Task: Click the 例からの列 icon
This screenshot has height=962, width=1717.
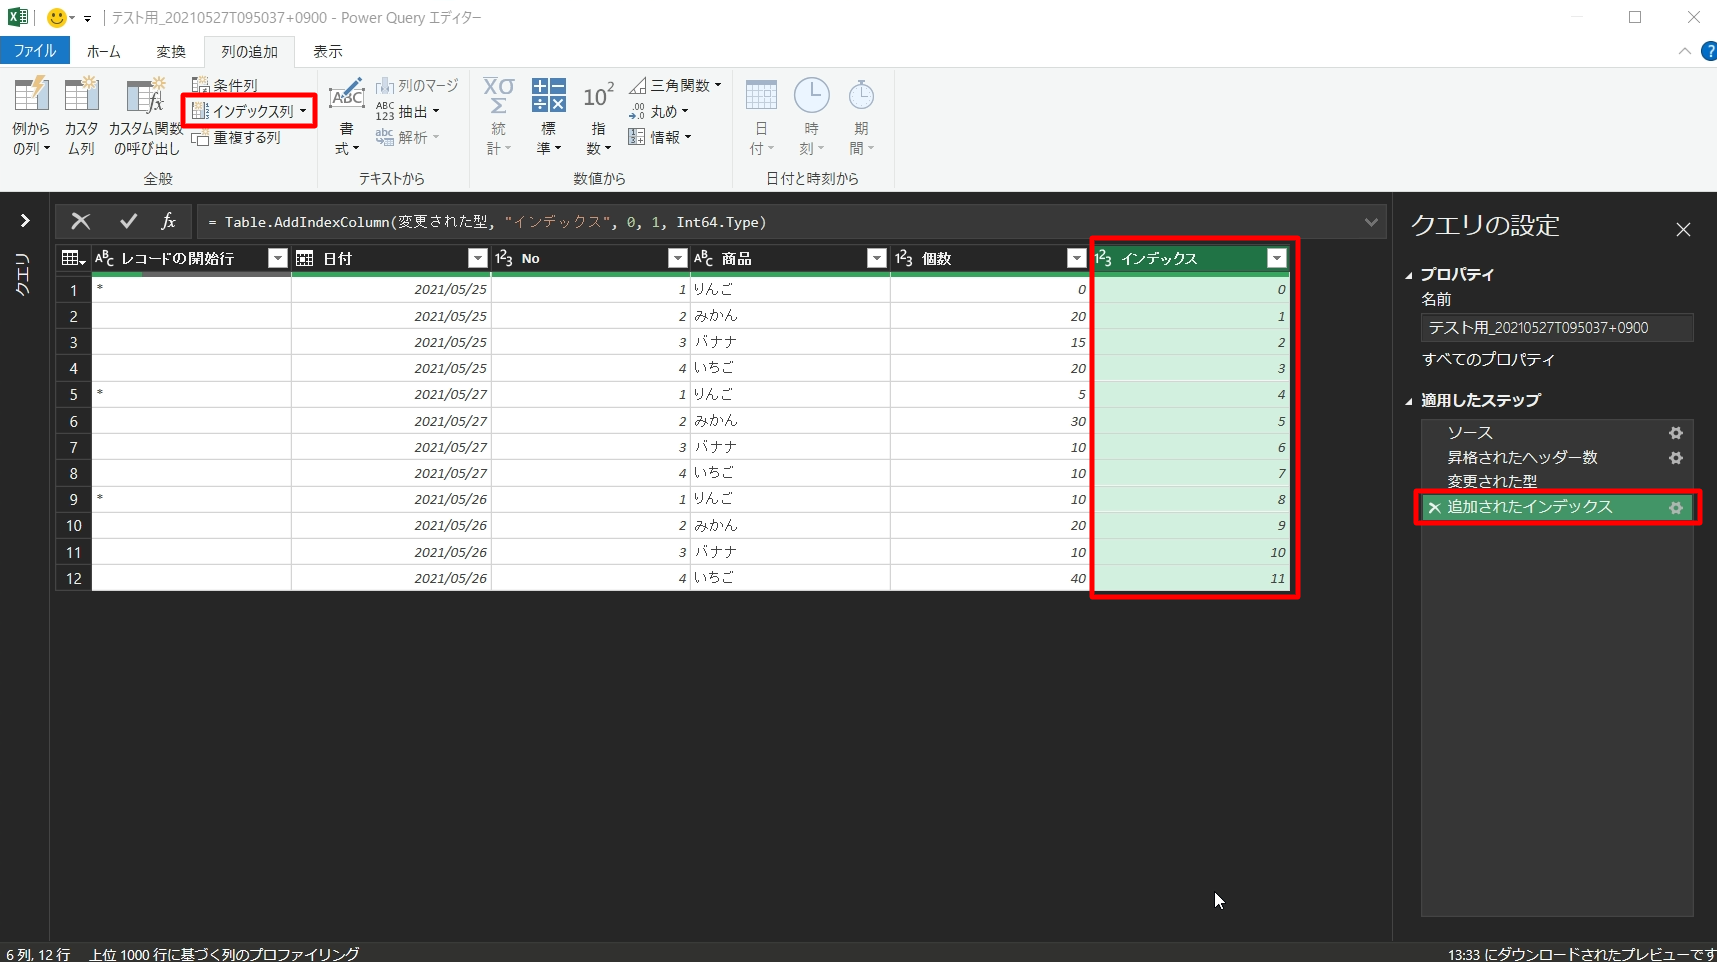Action: (x=31, y=97)
